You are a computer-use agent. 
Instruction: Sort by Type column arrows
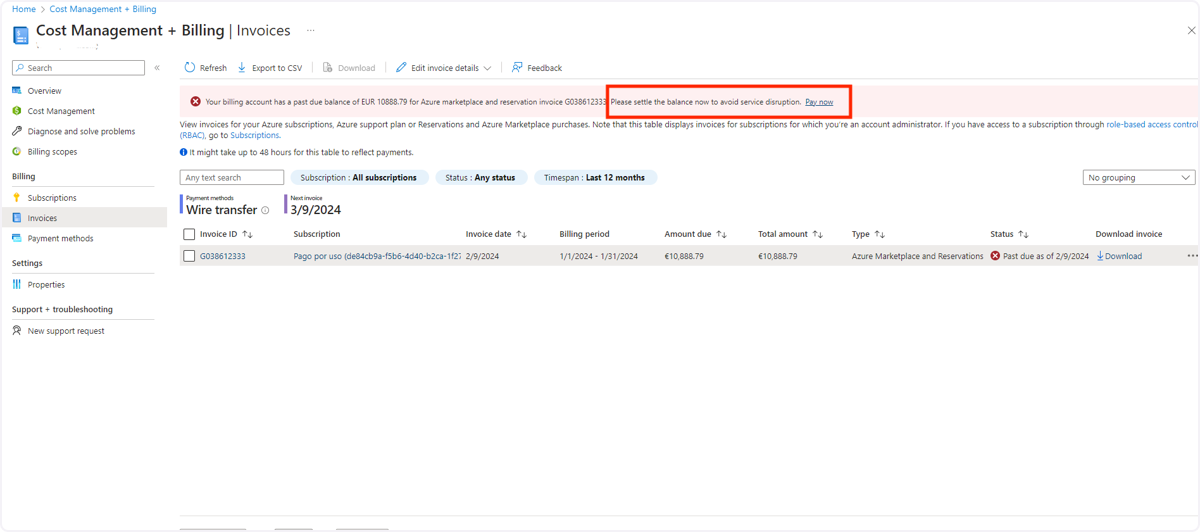click(879, 234)
